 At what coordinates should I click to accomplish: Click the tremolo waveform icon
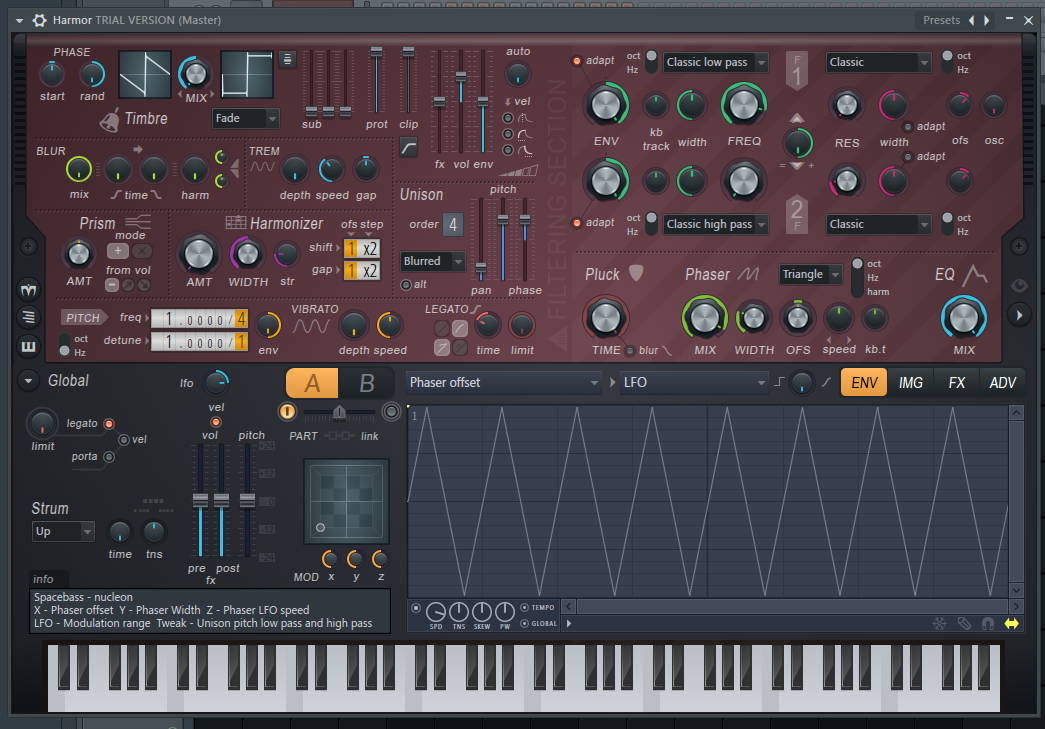[x=262, y=167]
